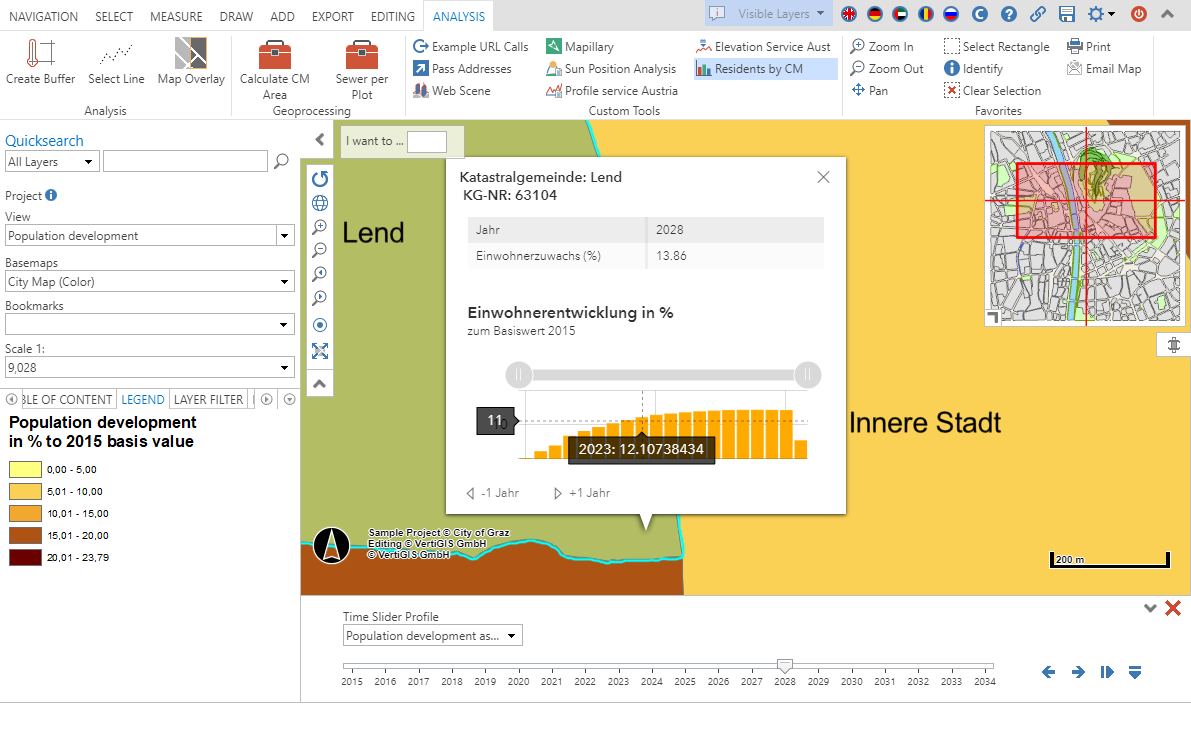The width and height of the screenshot is (1191, 729).
Task: Switch to the LAYER FILTER tab
Action: pos(208,399)
